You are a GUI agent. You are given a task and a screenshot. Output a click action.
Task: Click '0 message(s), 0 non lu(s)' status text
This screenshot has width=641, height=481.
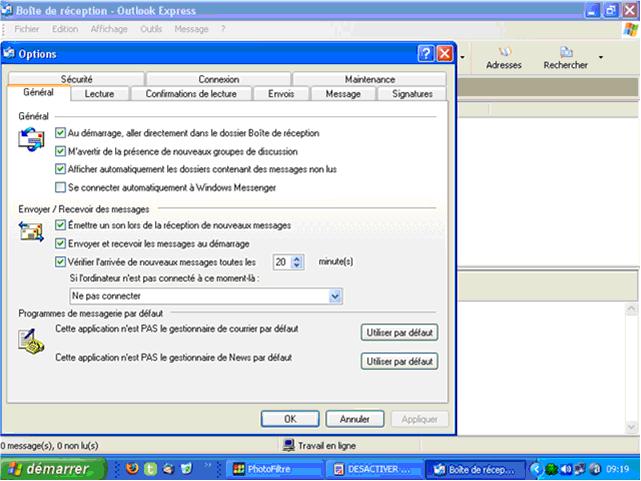pyautogui.click(x=49, y=445)
